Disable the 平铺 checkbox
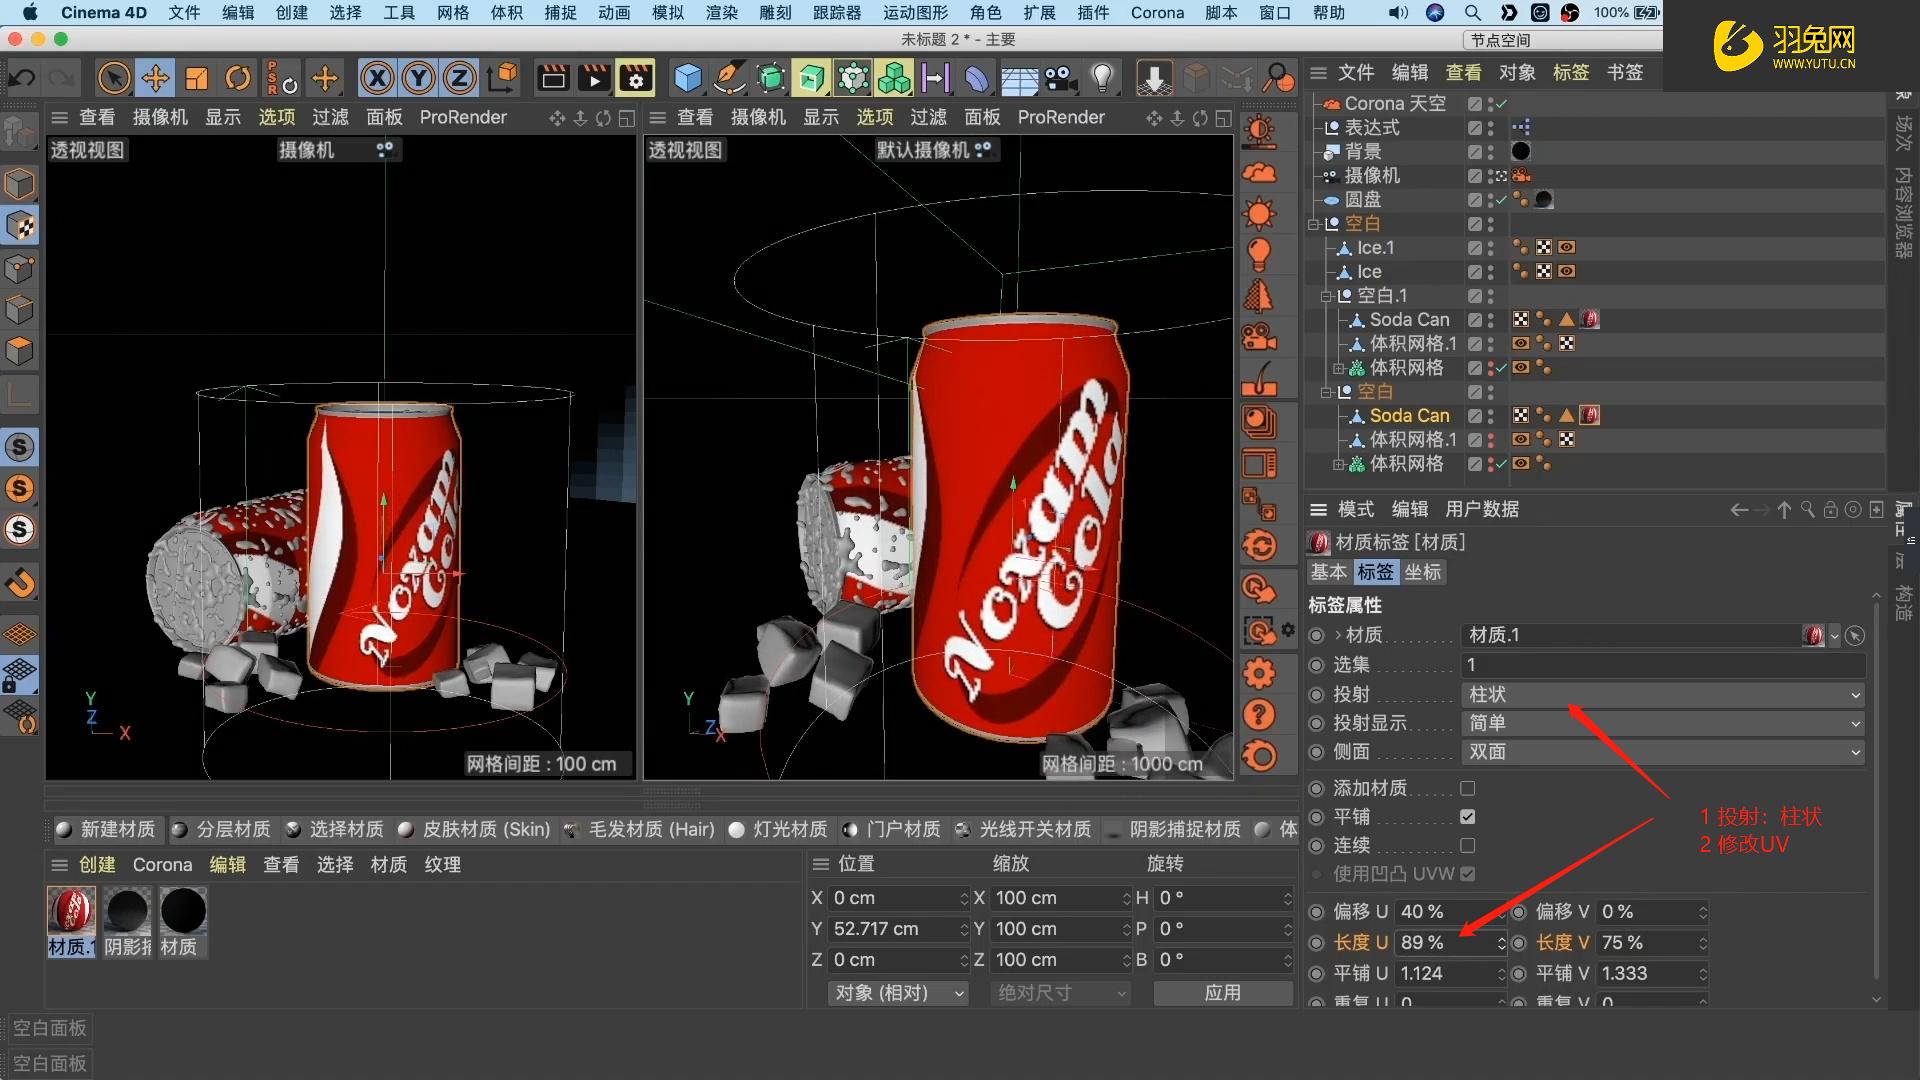1920x1080 pixels. (1467, 816)
